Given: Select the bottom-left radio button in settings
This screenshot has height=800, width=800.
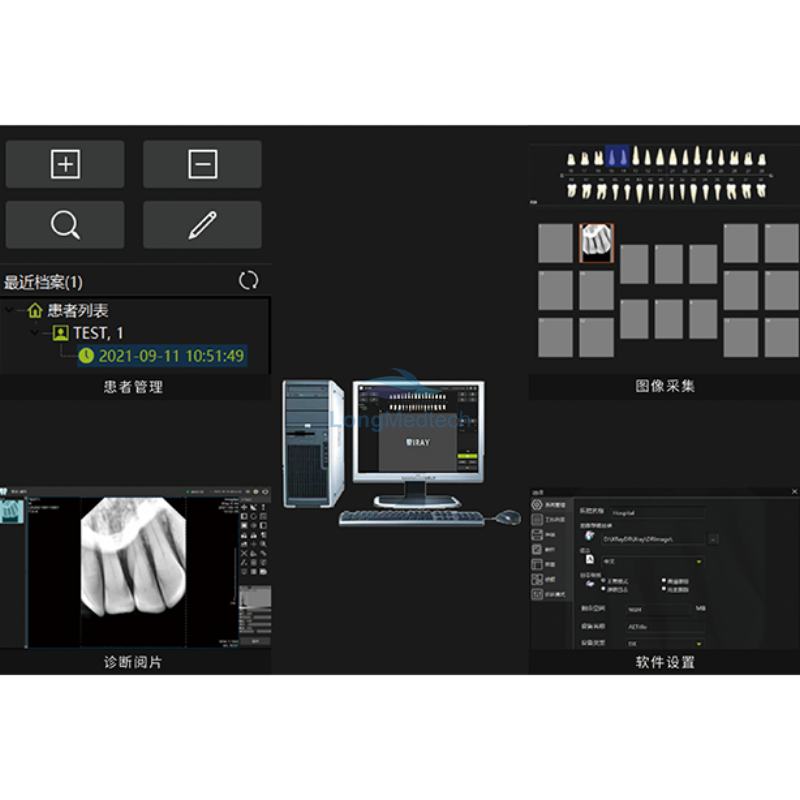Looking at the screenshot, I should (x=602, y=590).
